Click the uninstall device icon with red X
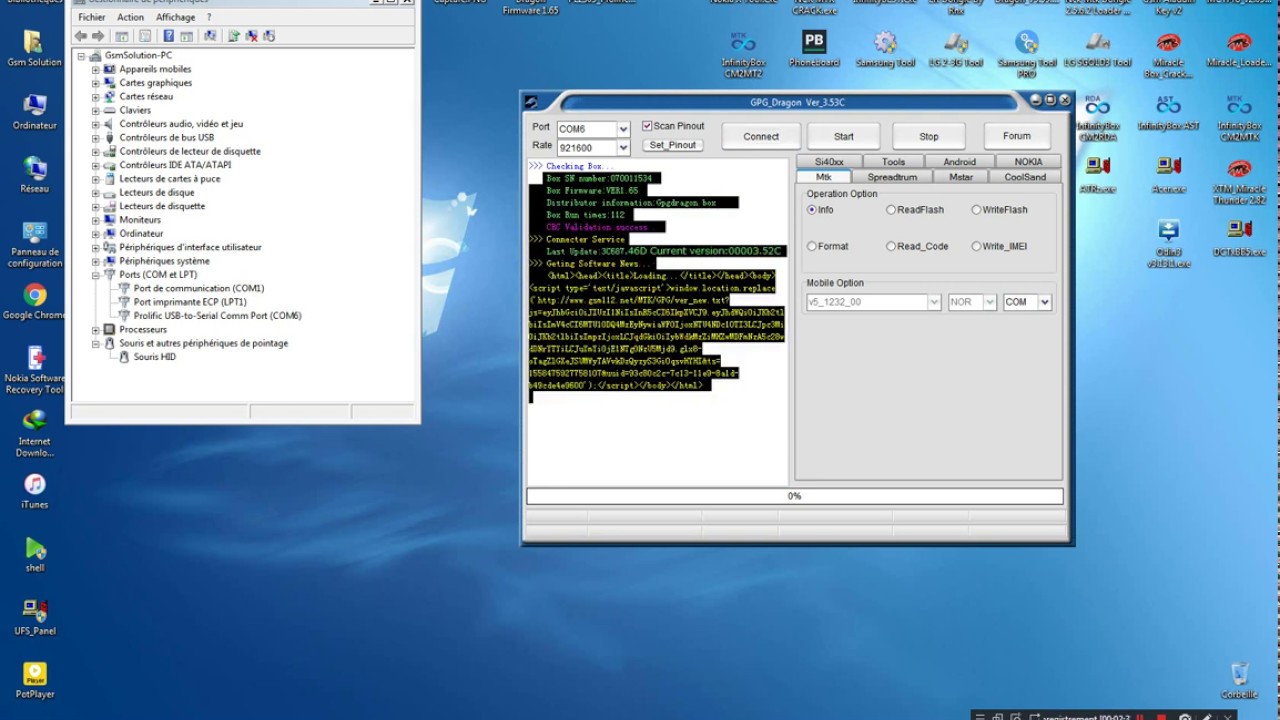The height and width of the screenshot is (720, 1280). 251,36
